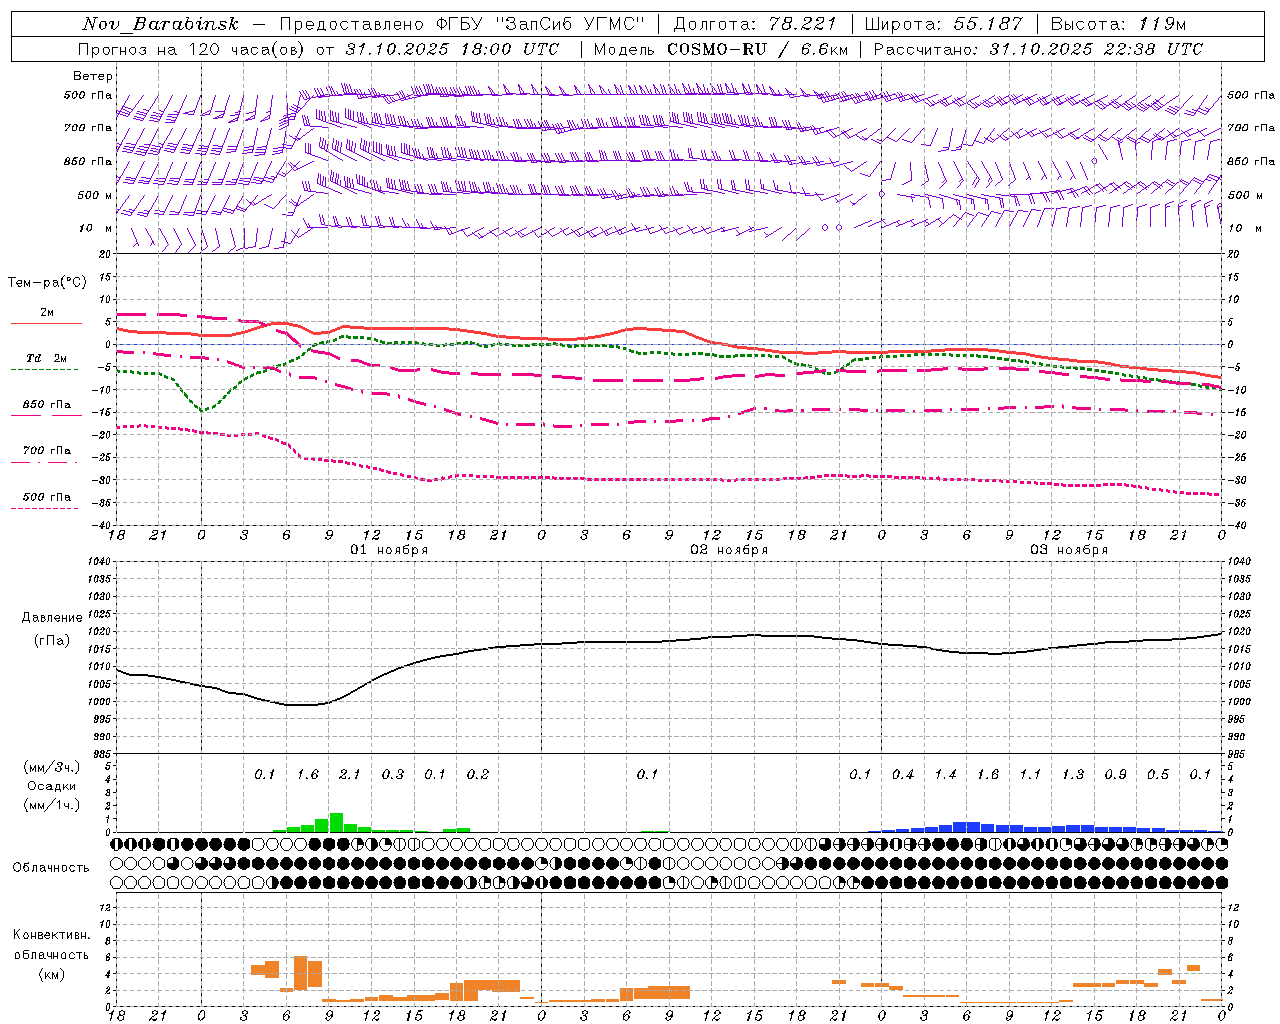Viewport: 1280px width, 1024px height.
Task: Click the Высота: 119м value
Action: pyautogui.click(x=1118, y=24)
